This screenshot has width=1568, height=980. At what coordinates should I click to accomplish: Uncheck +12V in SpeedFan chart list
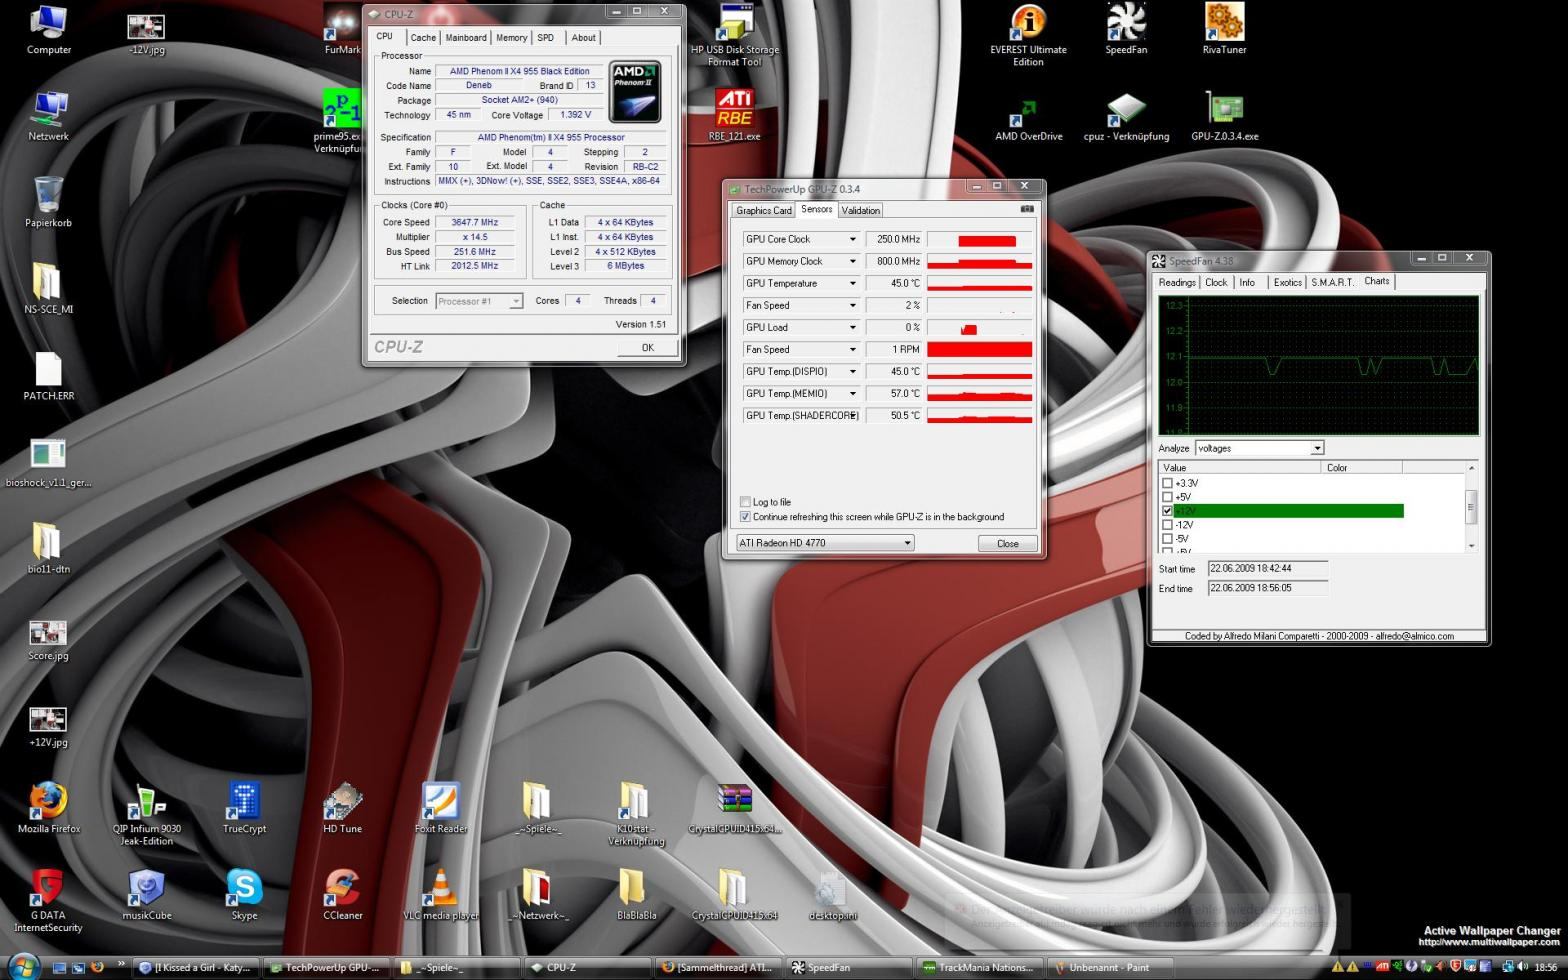point(1167,511)
